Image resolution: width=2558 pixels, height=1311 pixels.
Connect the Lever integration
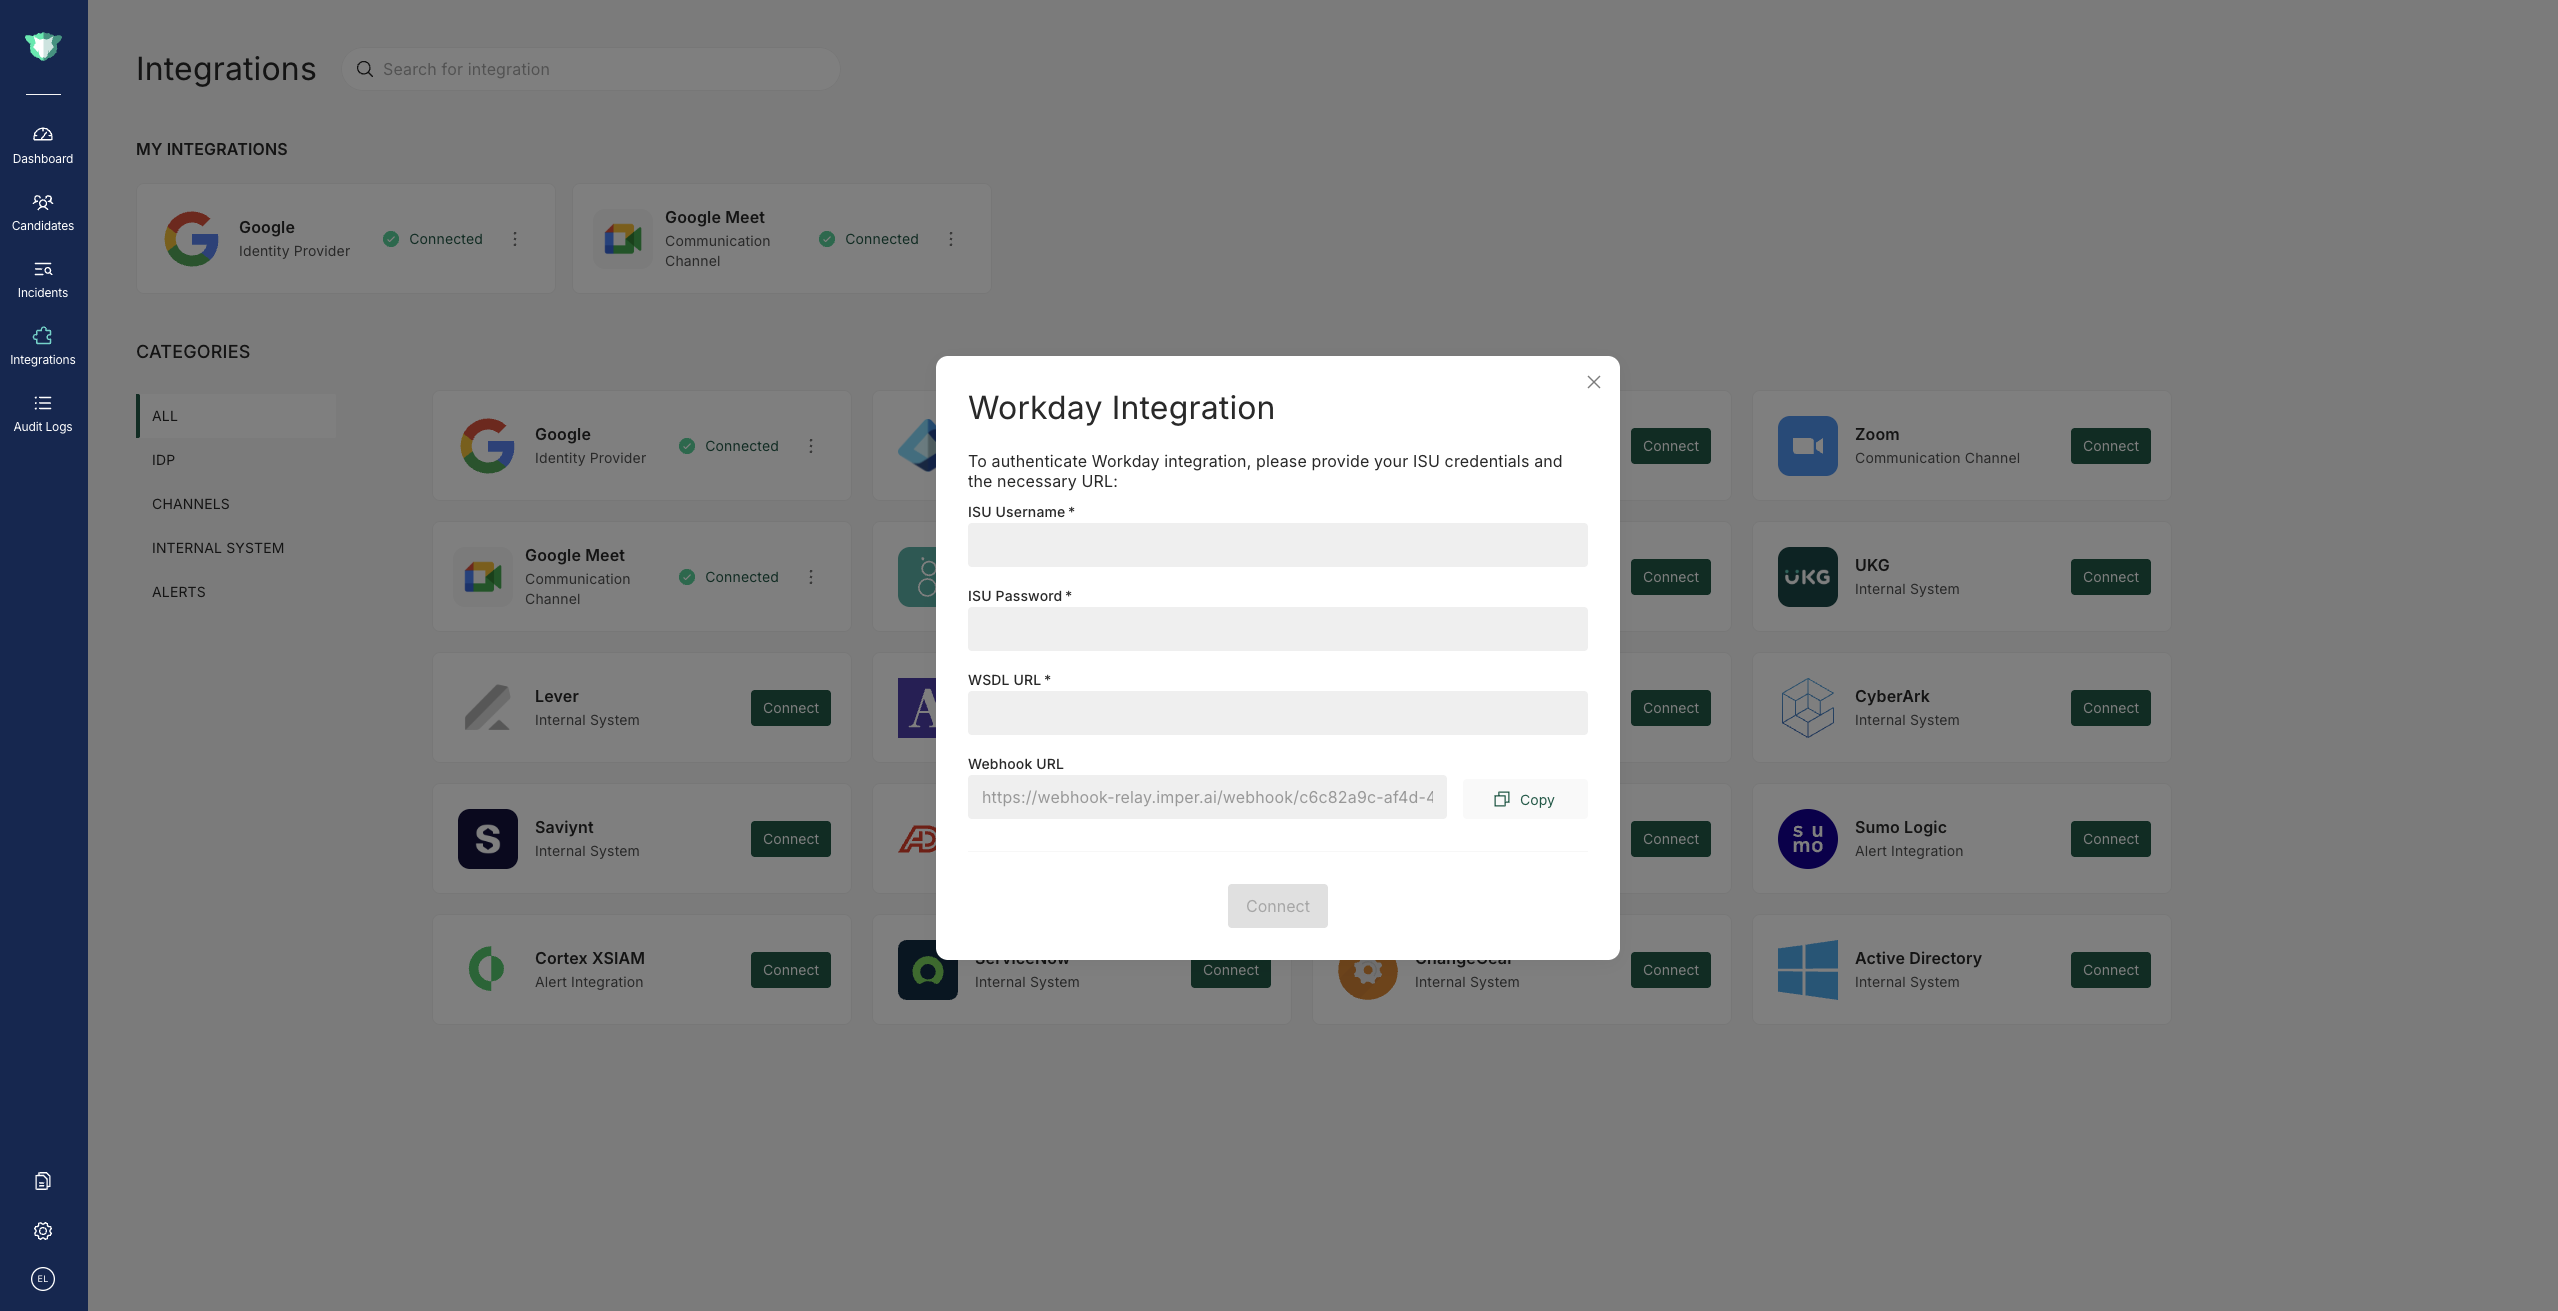791,708
